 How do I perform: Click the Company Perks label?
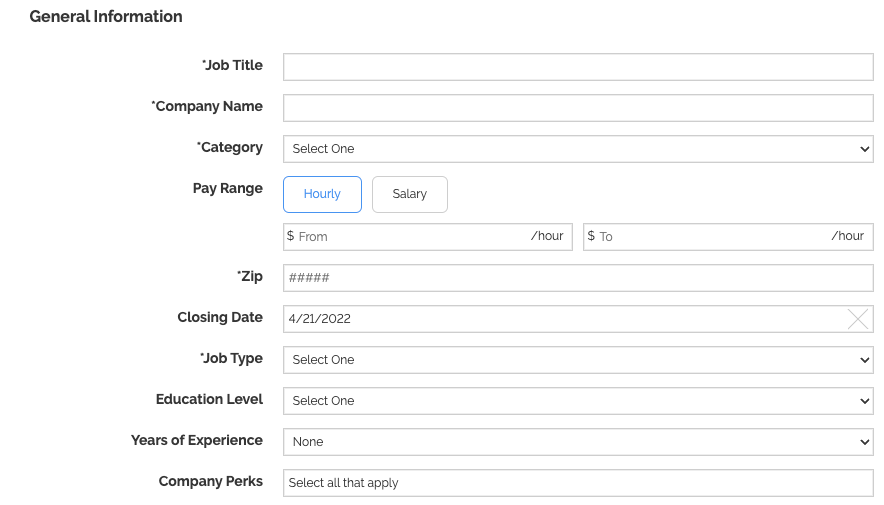click(211, 481)
